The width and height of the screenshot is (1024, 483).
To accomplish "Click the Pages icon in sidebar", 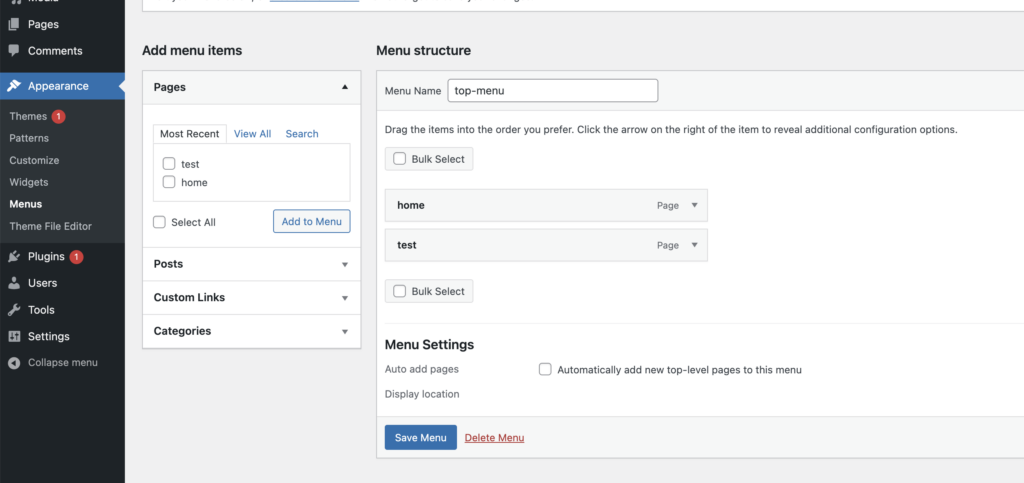I will coord(14,24).
